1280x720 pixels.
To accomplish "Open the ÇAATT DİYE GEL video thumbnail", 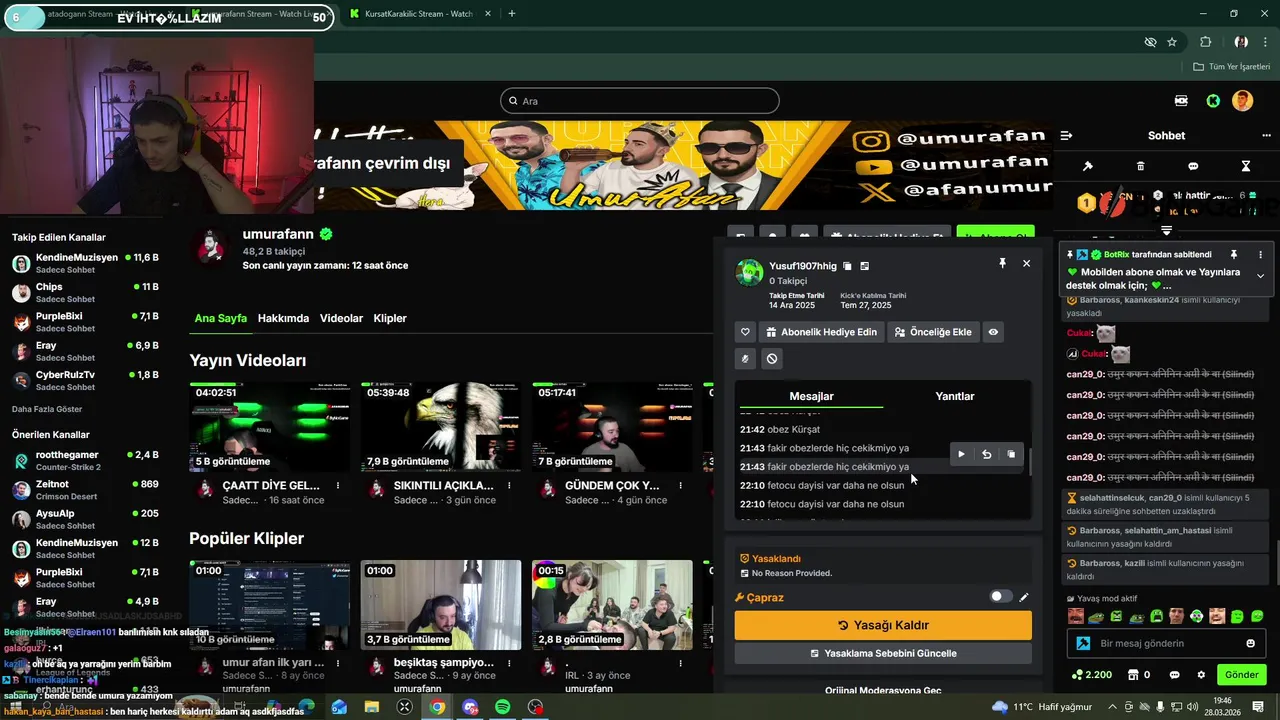I will tap(270, 427).
